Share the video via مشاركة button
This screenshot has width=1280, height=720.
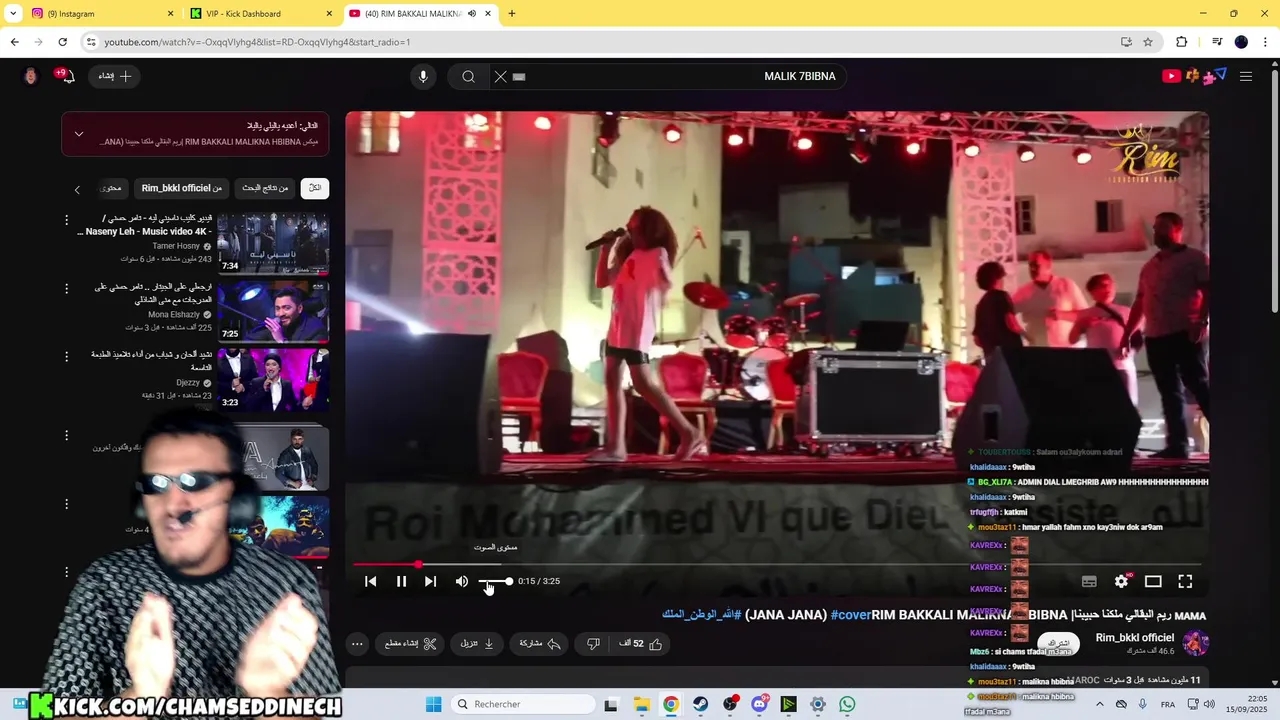click(x=540, y=644)
